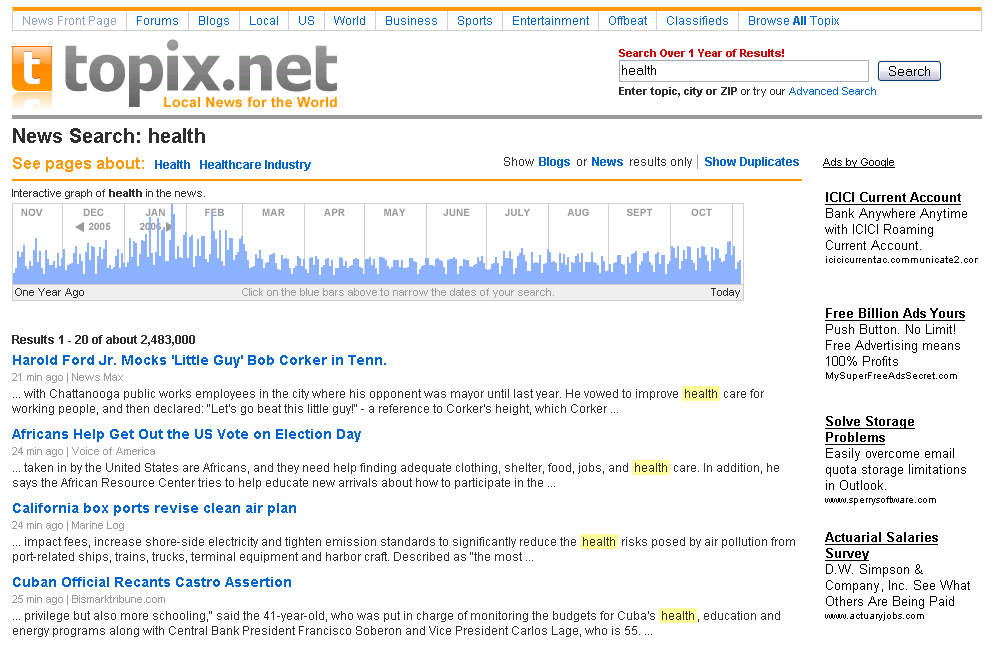Click the www.actuaryjobs.com ad URL
Viewport: 992px width, 647px height.
874,615
